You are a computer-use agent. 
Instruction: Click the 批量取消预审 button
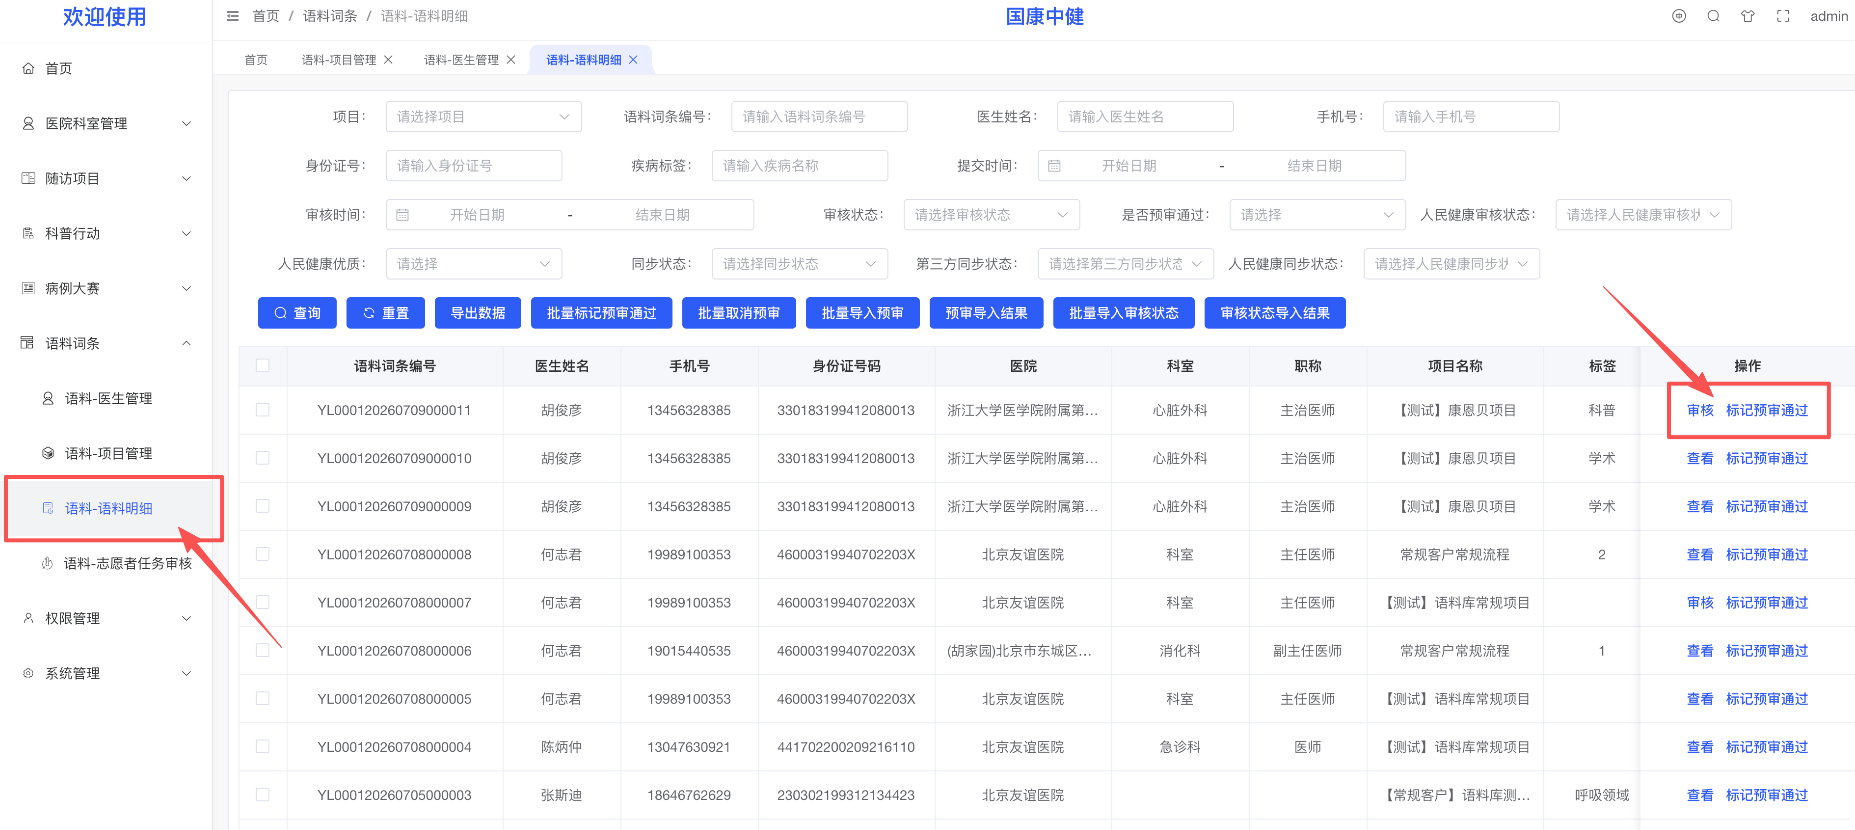739,313
